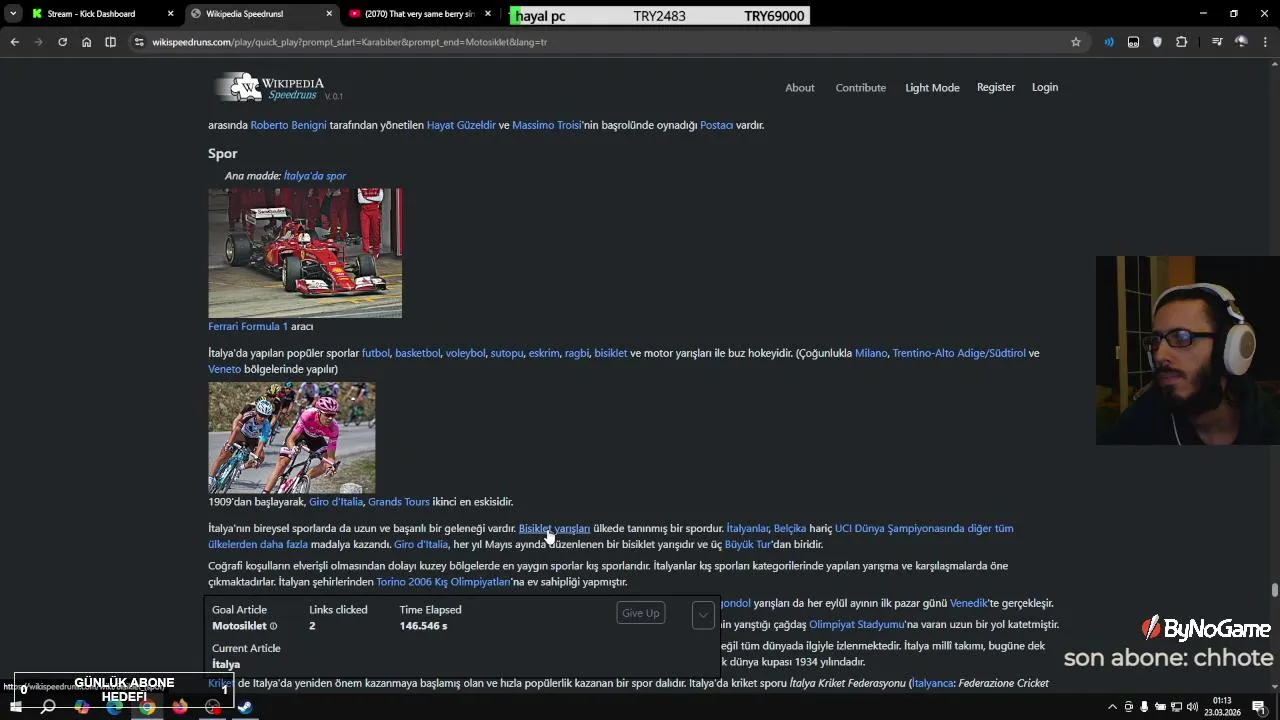
Task: Open the Olimpiyat Stadyumu link
Action: coord(857,625)
